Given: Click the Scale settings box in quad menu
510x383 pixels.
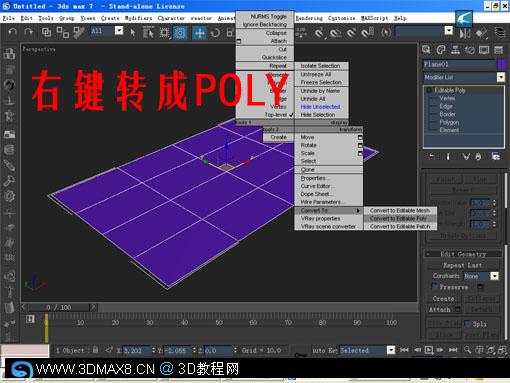Looking at the screenshot, I should point(360,153).
